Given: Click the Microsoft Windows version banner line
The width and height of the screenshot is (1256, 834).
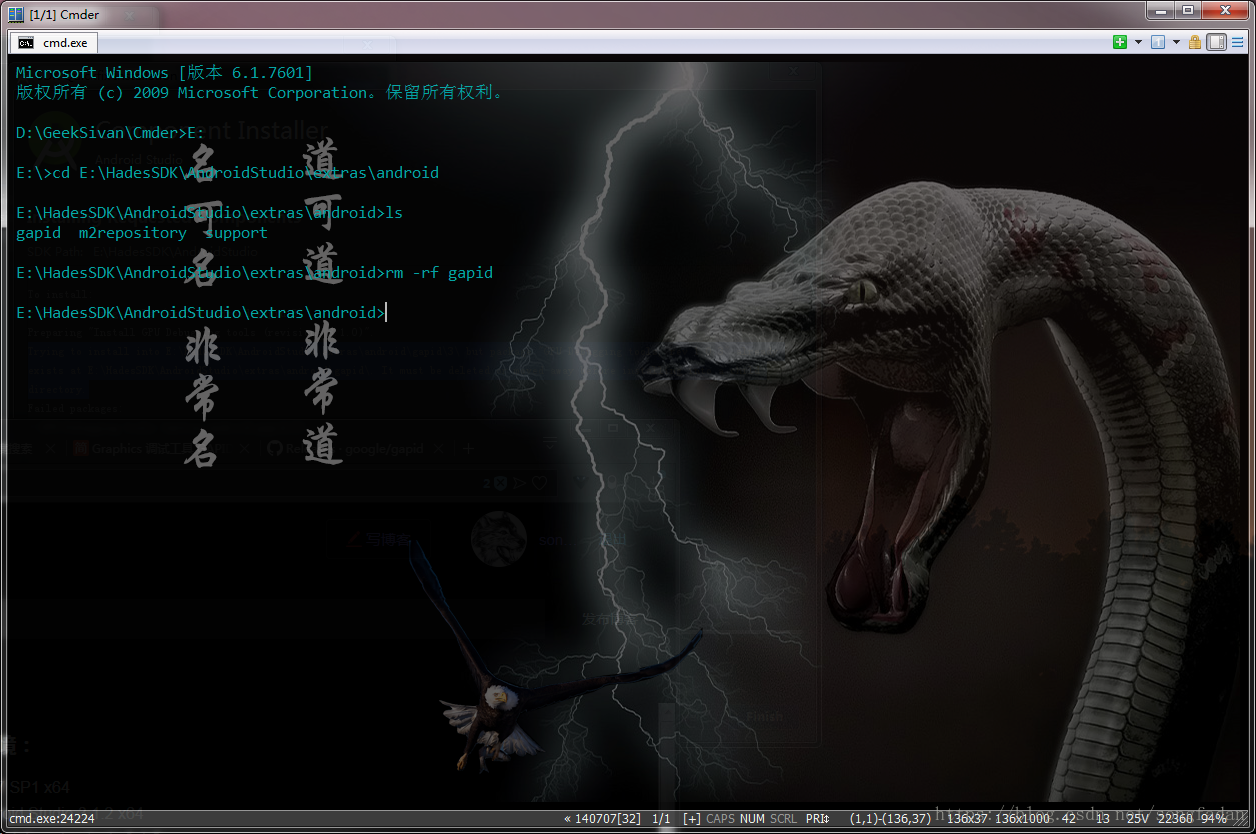Looking at the screenshot, I should click(x=164, y=72).
